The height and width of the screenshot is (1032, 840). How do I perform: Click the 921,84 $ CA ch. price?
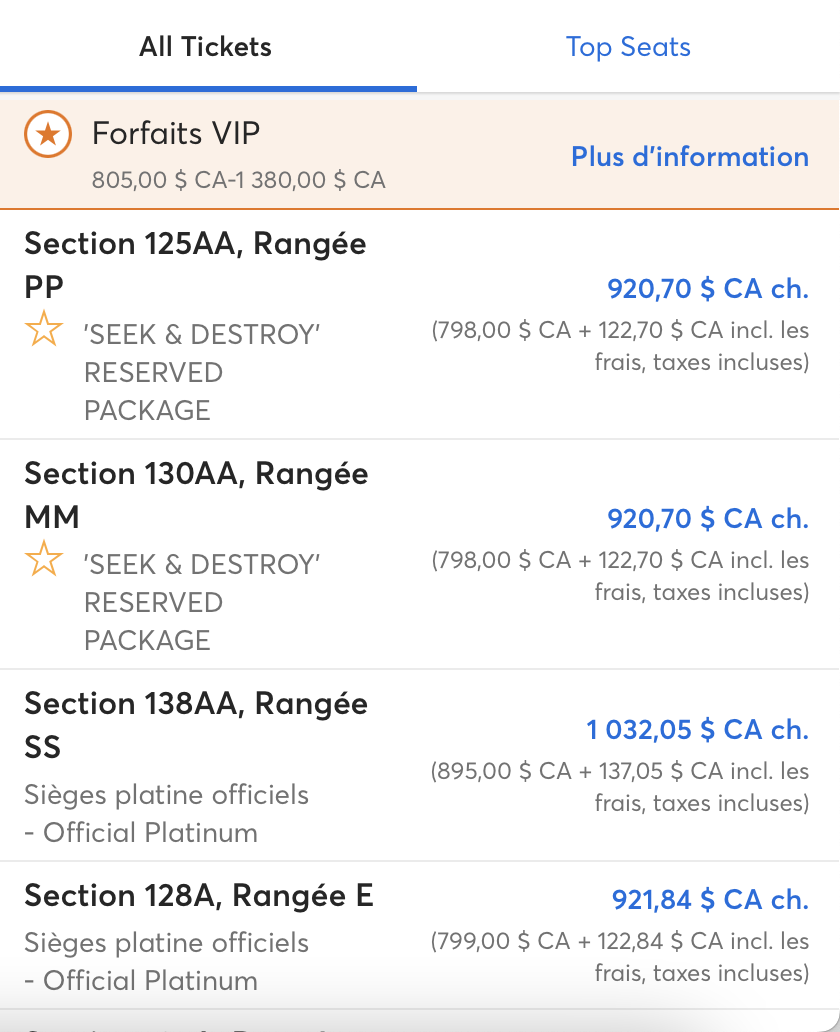point(710,900)
